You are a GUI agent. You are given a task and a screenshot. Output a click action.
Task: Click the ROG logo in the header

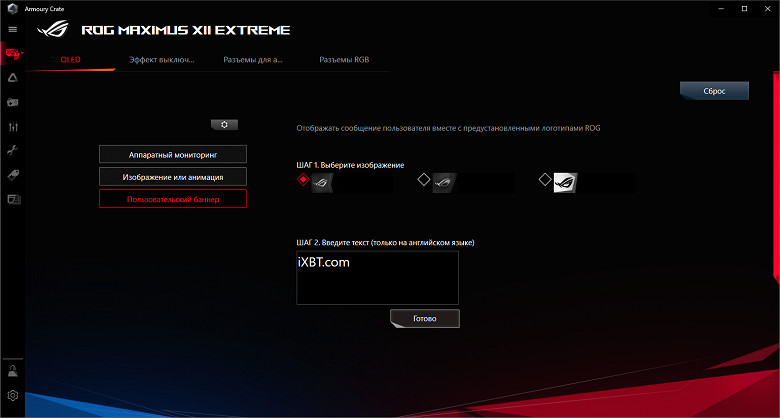click(54, 29)
